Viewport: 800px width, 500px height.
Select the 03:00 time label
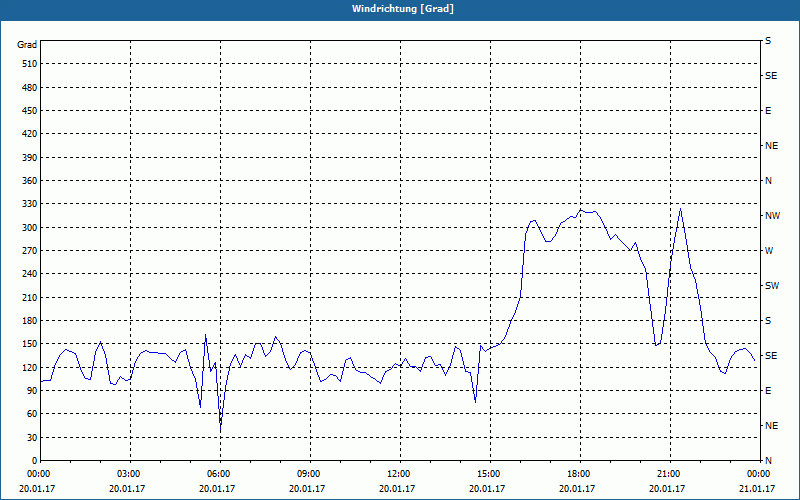(128, 474)
